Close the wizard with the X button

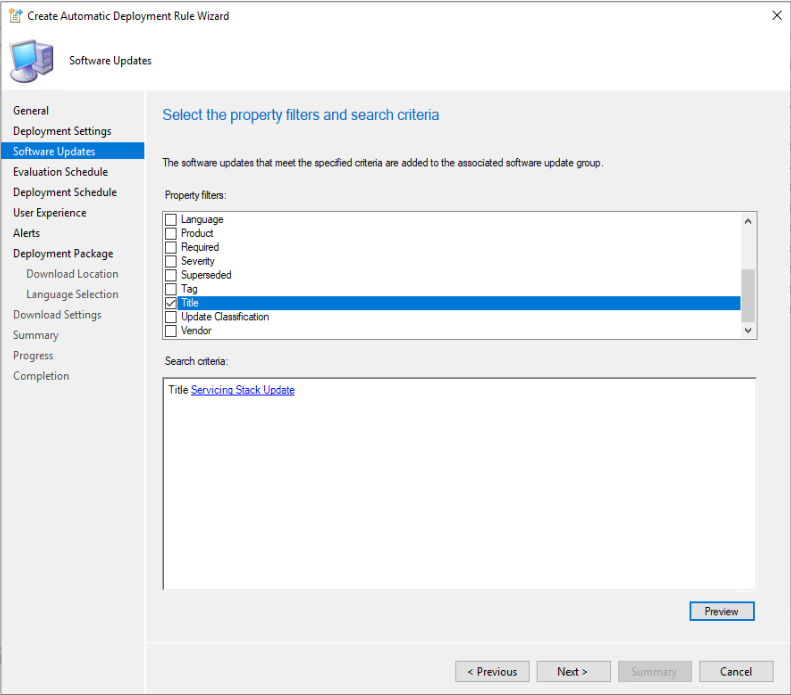click(777, 16)
